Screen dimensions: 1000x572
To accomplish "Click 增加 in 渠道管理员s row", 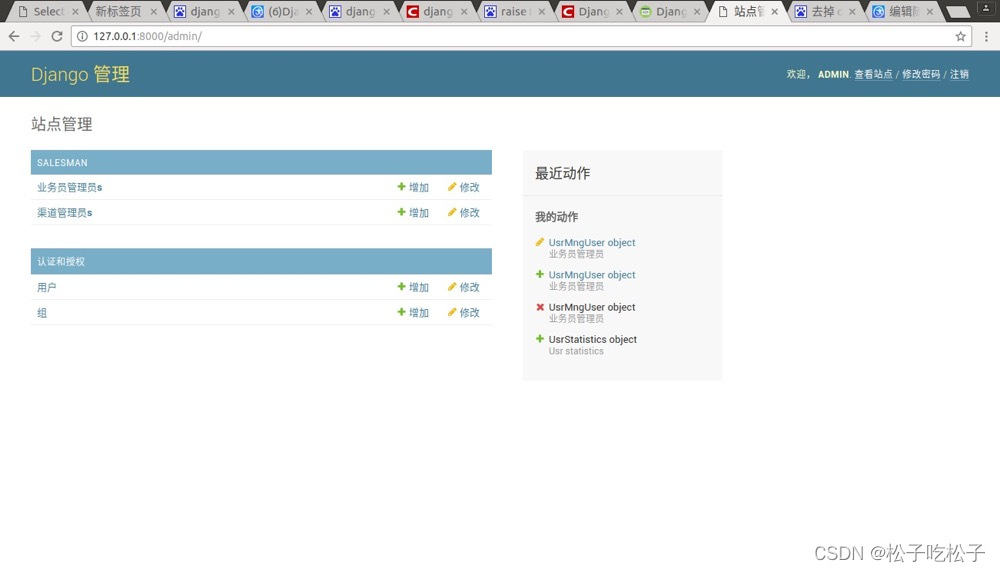I will (413, 212).
